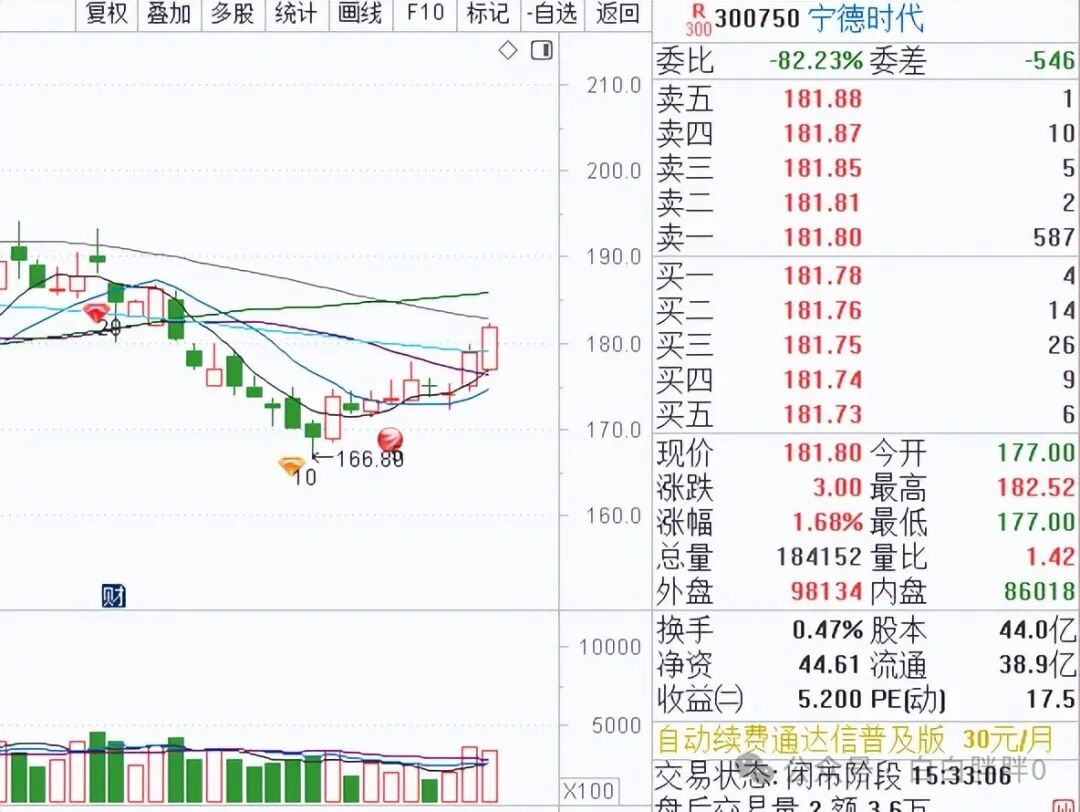This screenshot has height=812, width=1080.
Task: Select the 卖四 price 181.87
Action: tap(823, 134)
